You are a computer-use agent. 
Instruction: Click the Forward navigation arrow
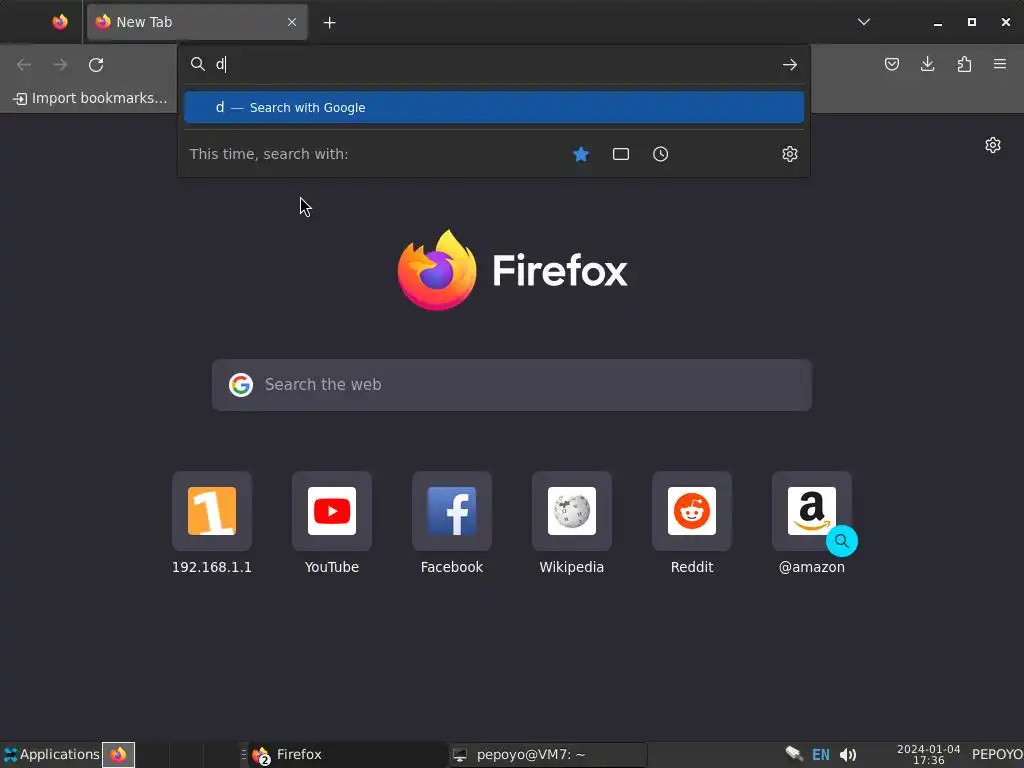(60, 65)
